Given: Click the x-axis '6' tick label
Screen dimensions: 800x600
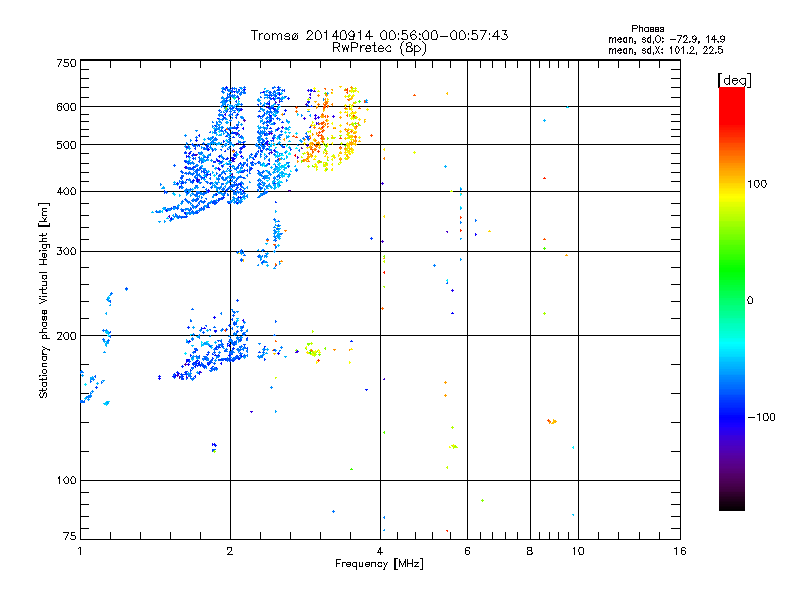Looking at the screenshot, I should 467,551.
